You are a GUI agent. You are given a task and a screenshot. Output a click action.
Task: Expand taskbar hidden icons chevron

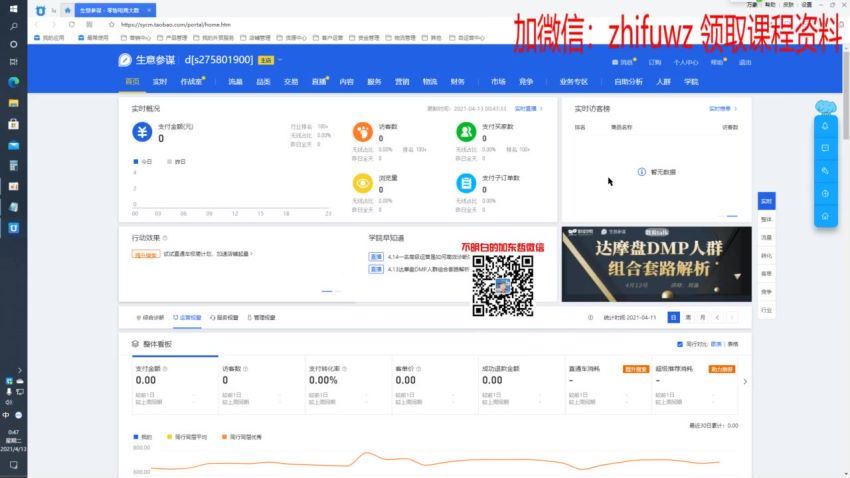[20, 370]
